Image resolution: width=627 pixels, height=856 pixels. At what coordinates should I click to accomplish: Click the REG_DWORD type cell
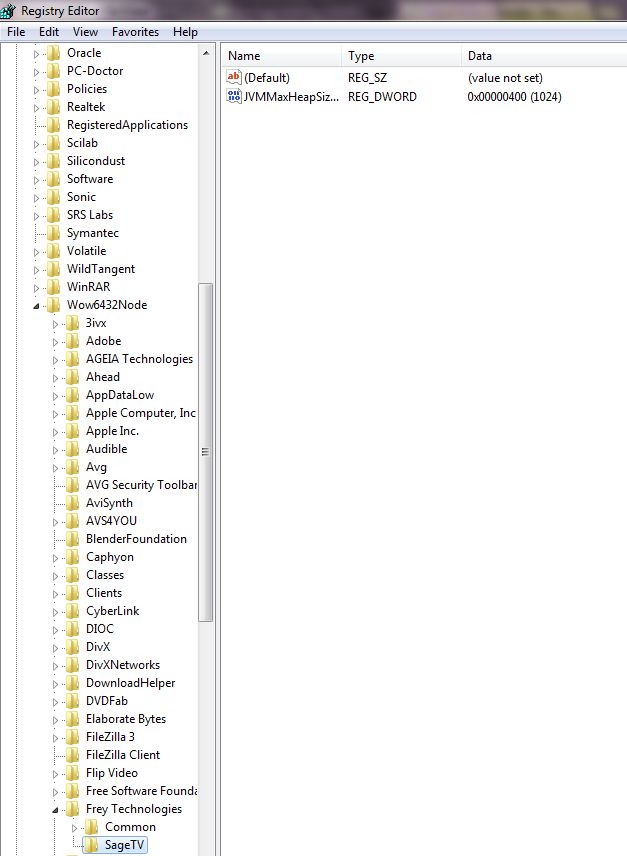click(x=382, y=97)
